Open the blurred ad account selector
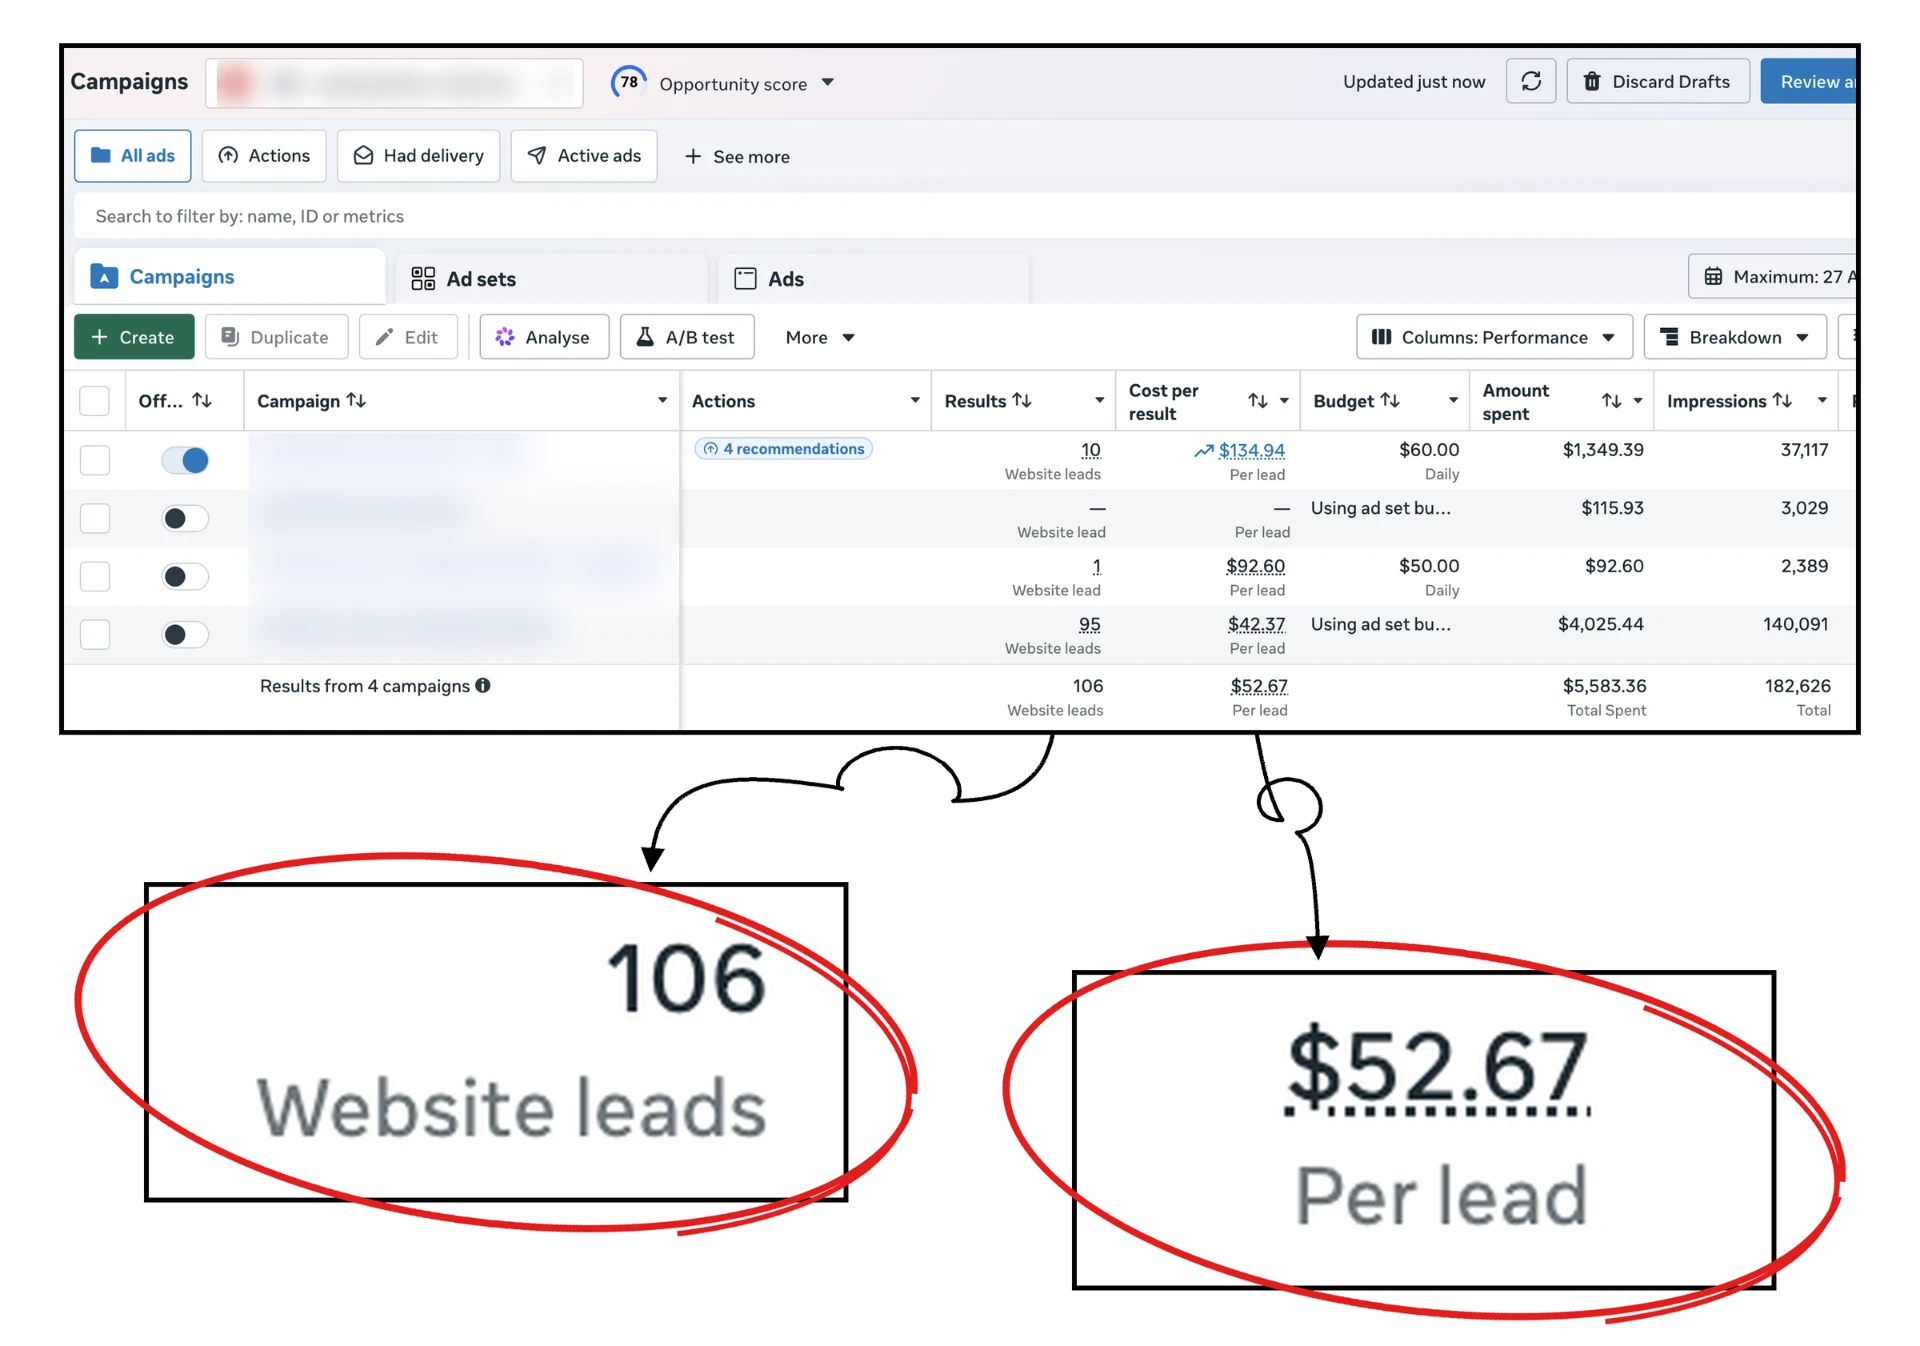This screenshot has height=1346, width=1920. (394, 83)
